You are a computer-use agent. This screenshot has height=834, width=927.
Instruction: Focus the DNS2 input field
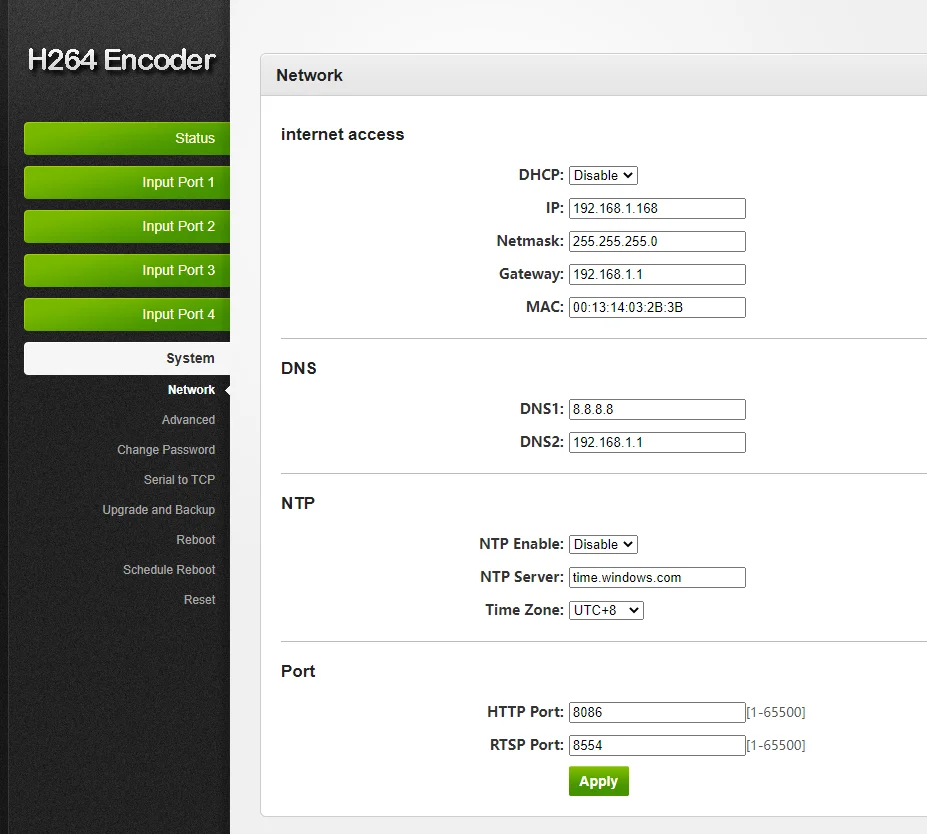(x=657, y=442)
